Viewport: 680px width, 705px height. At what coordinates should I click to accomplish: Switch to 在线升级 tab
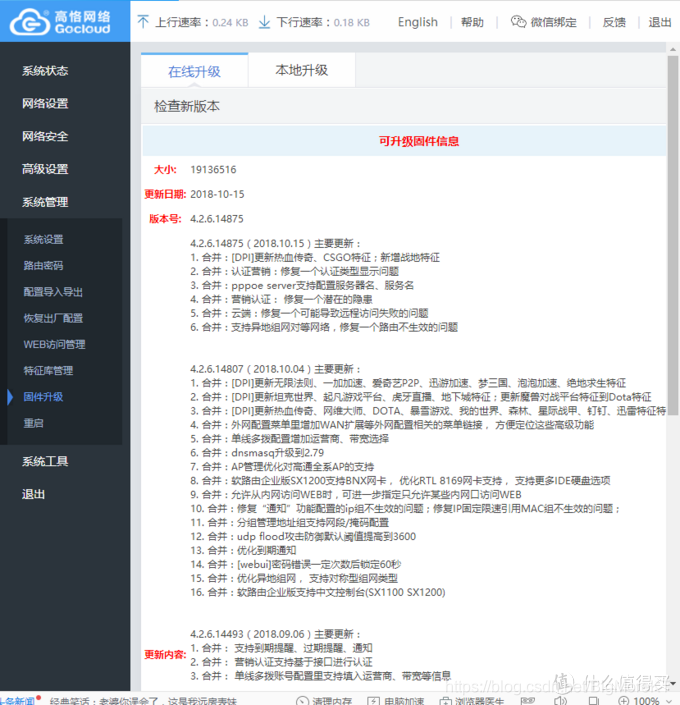click(194, 71)
